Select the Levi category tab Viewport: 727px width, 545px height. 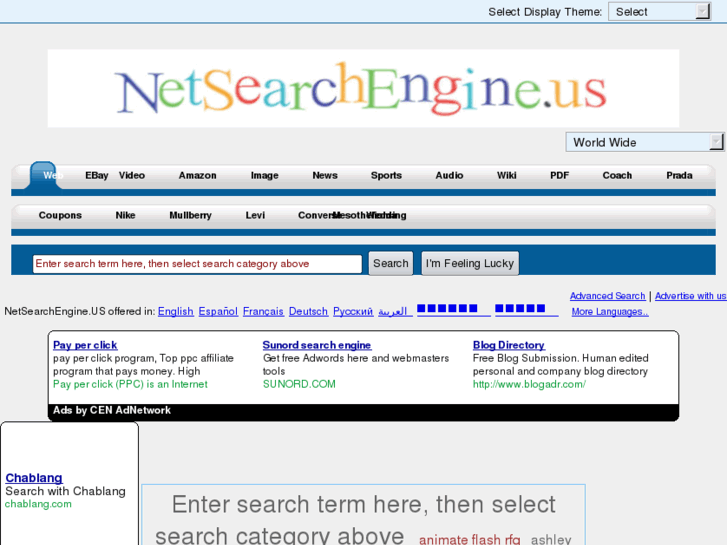pos(255,215)
